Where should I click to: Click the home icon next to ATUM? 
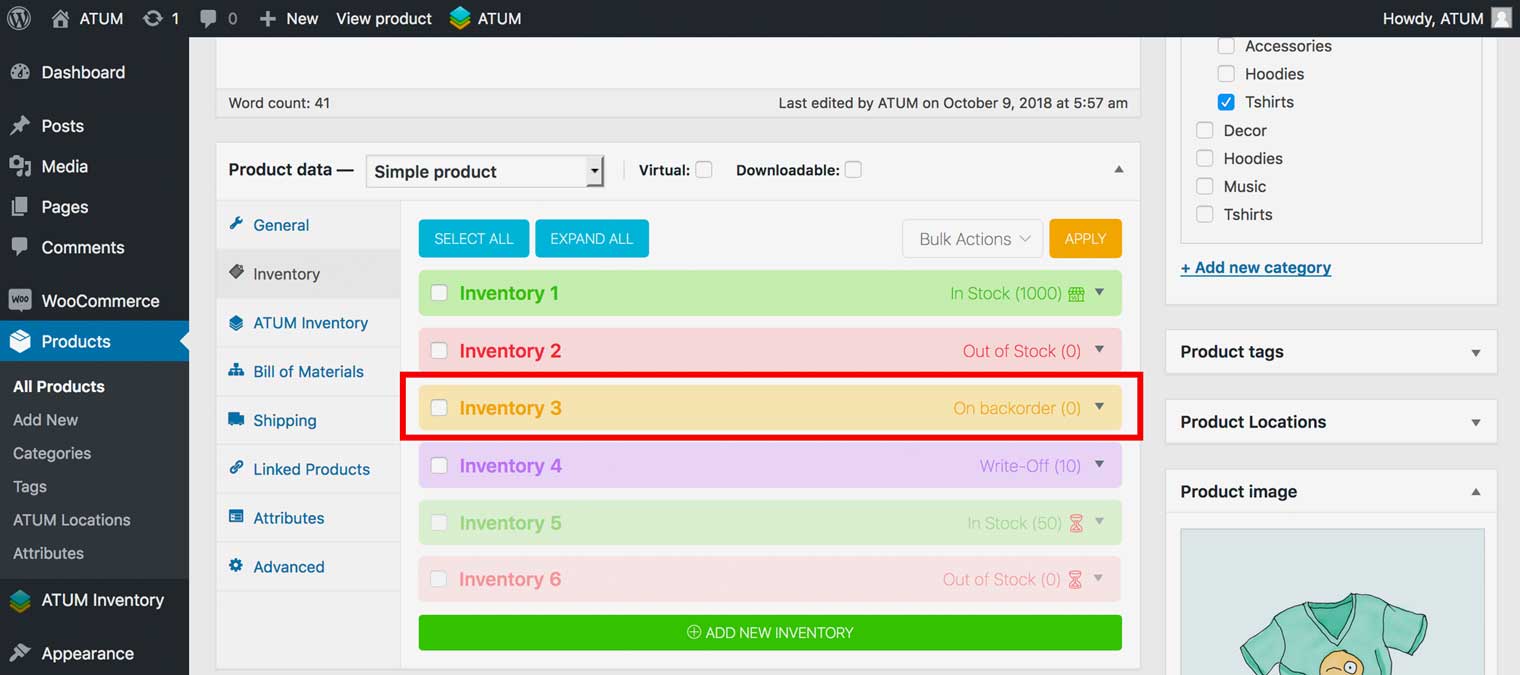61,18
